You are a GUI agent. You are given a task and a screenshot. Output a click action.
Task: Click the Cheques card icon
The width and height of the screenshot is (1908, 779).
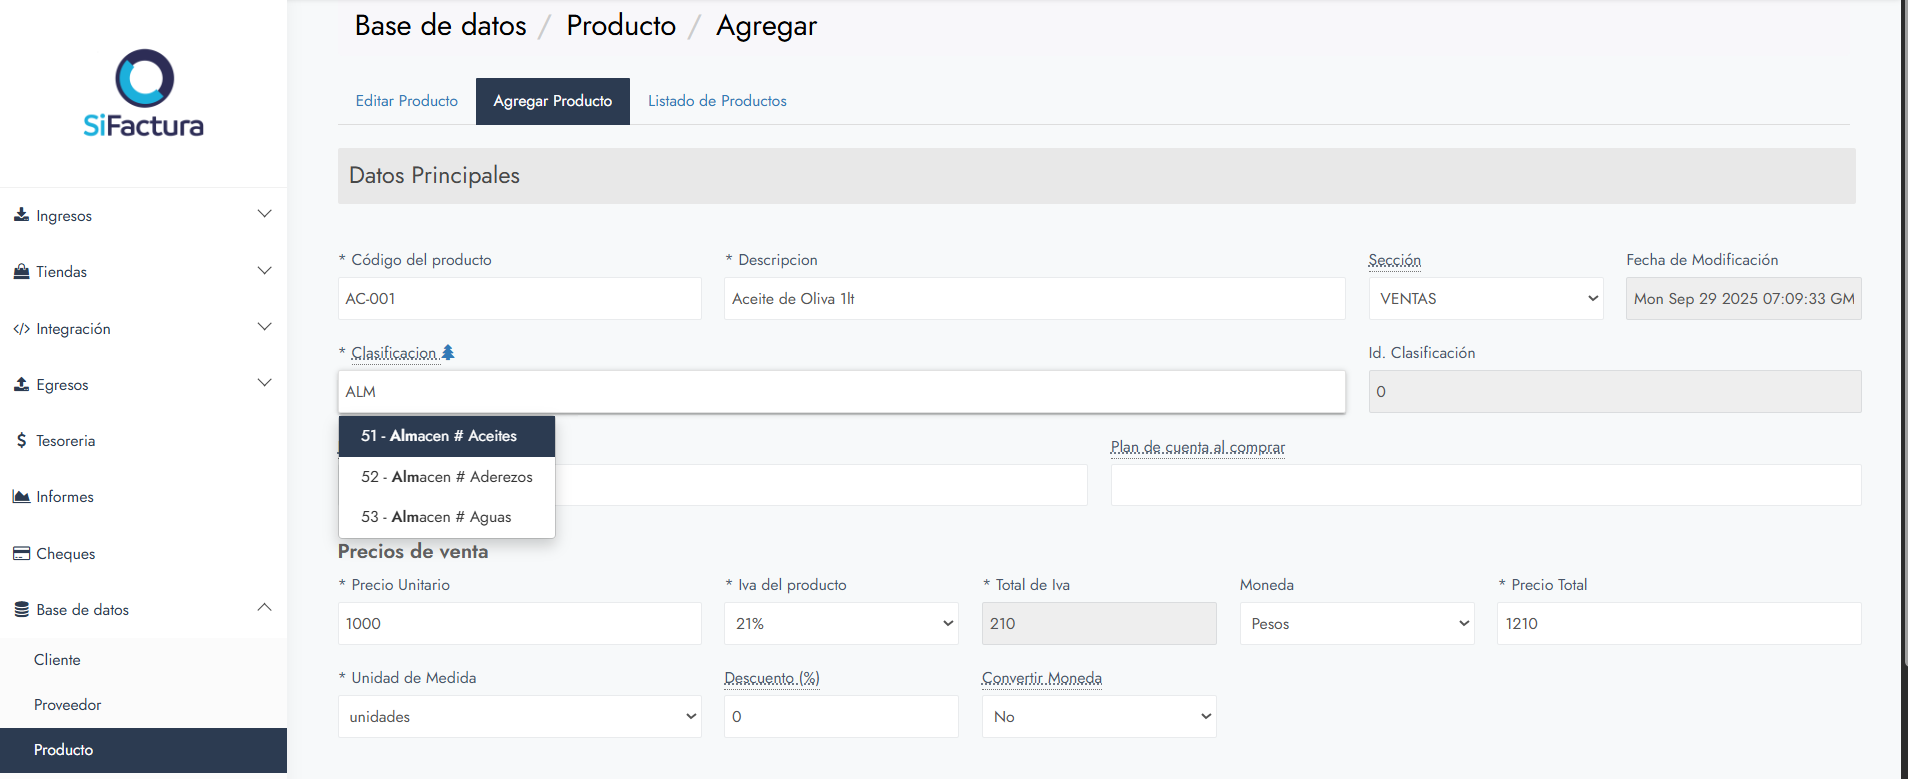pyautogui.click(x=21, y=553)
